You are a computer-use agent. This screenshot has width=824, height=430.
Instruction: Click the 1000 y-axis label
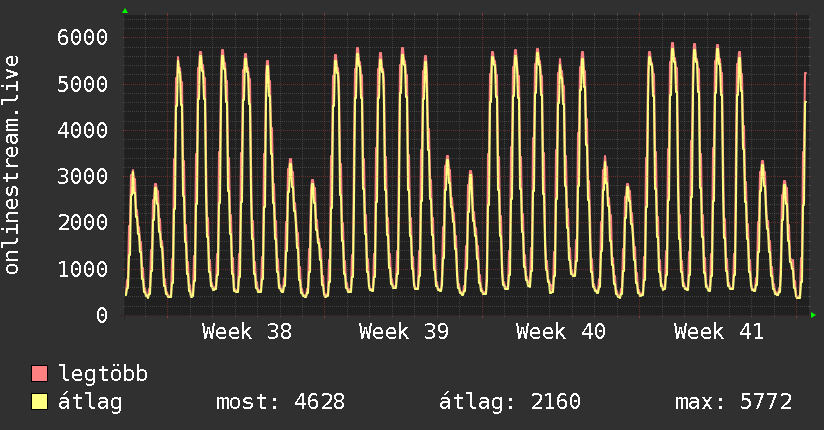point(83,269)
